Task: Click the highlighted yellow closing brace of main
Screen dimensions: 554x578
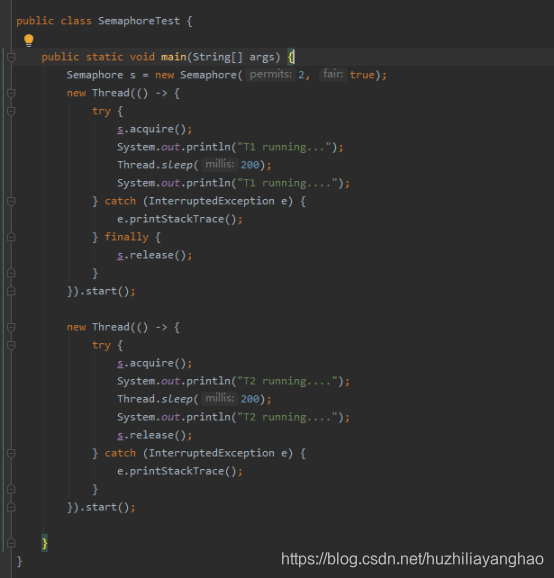Action: pyautogui.click(x=45, y=543)
